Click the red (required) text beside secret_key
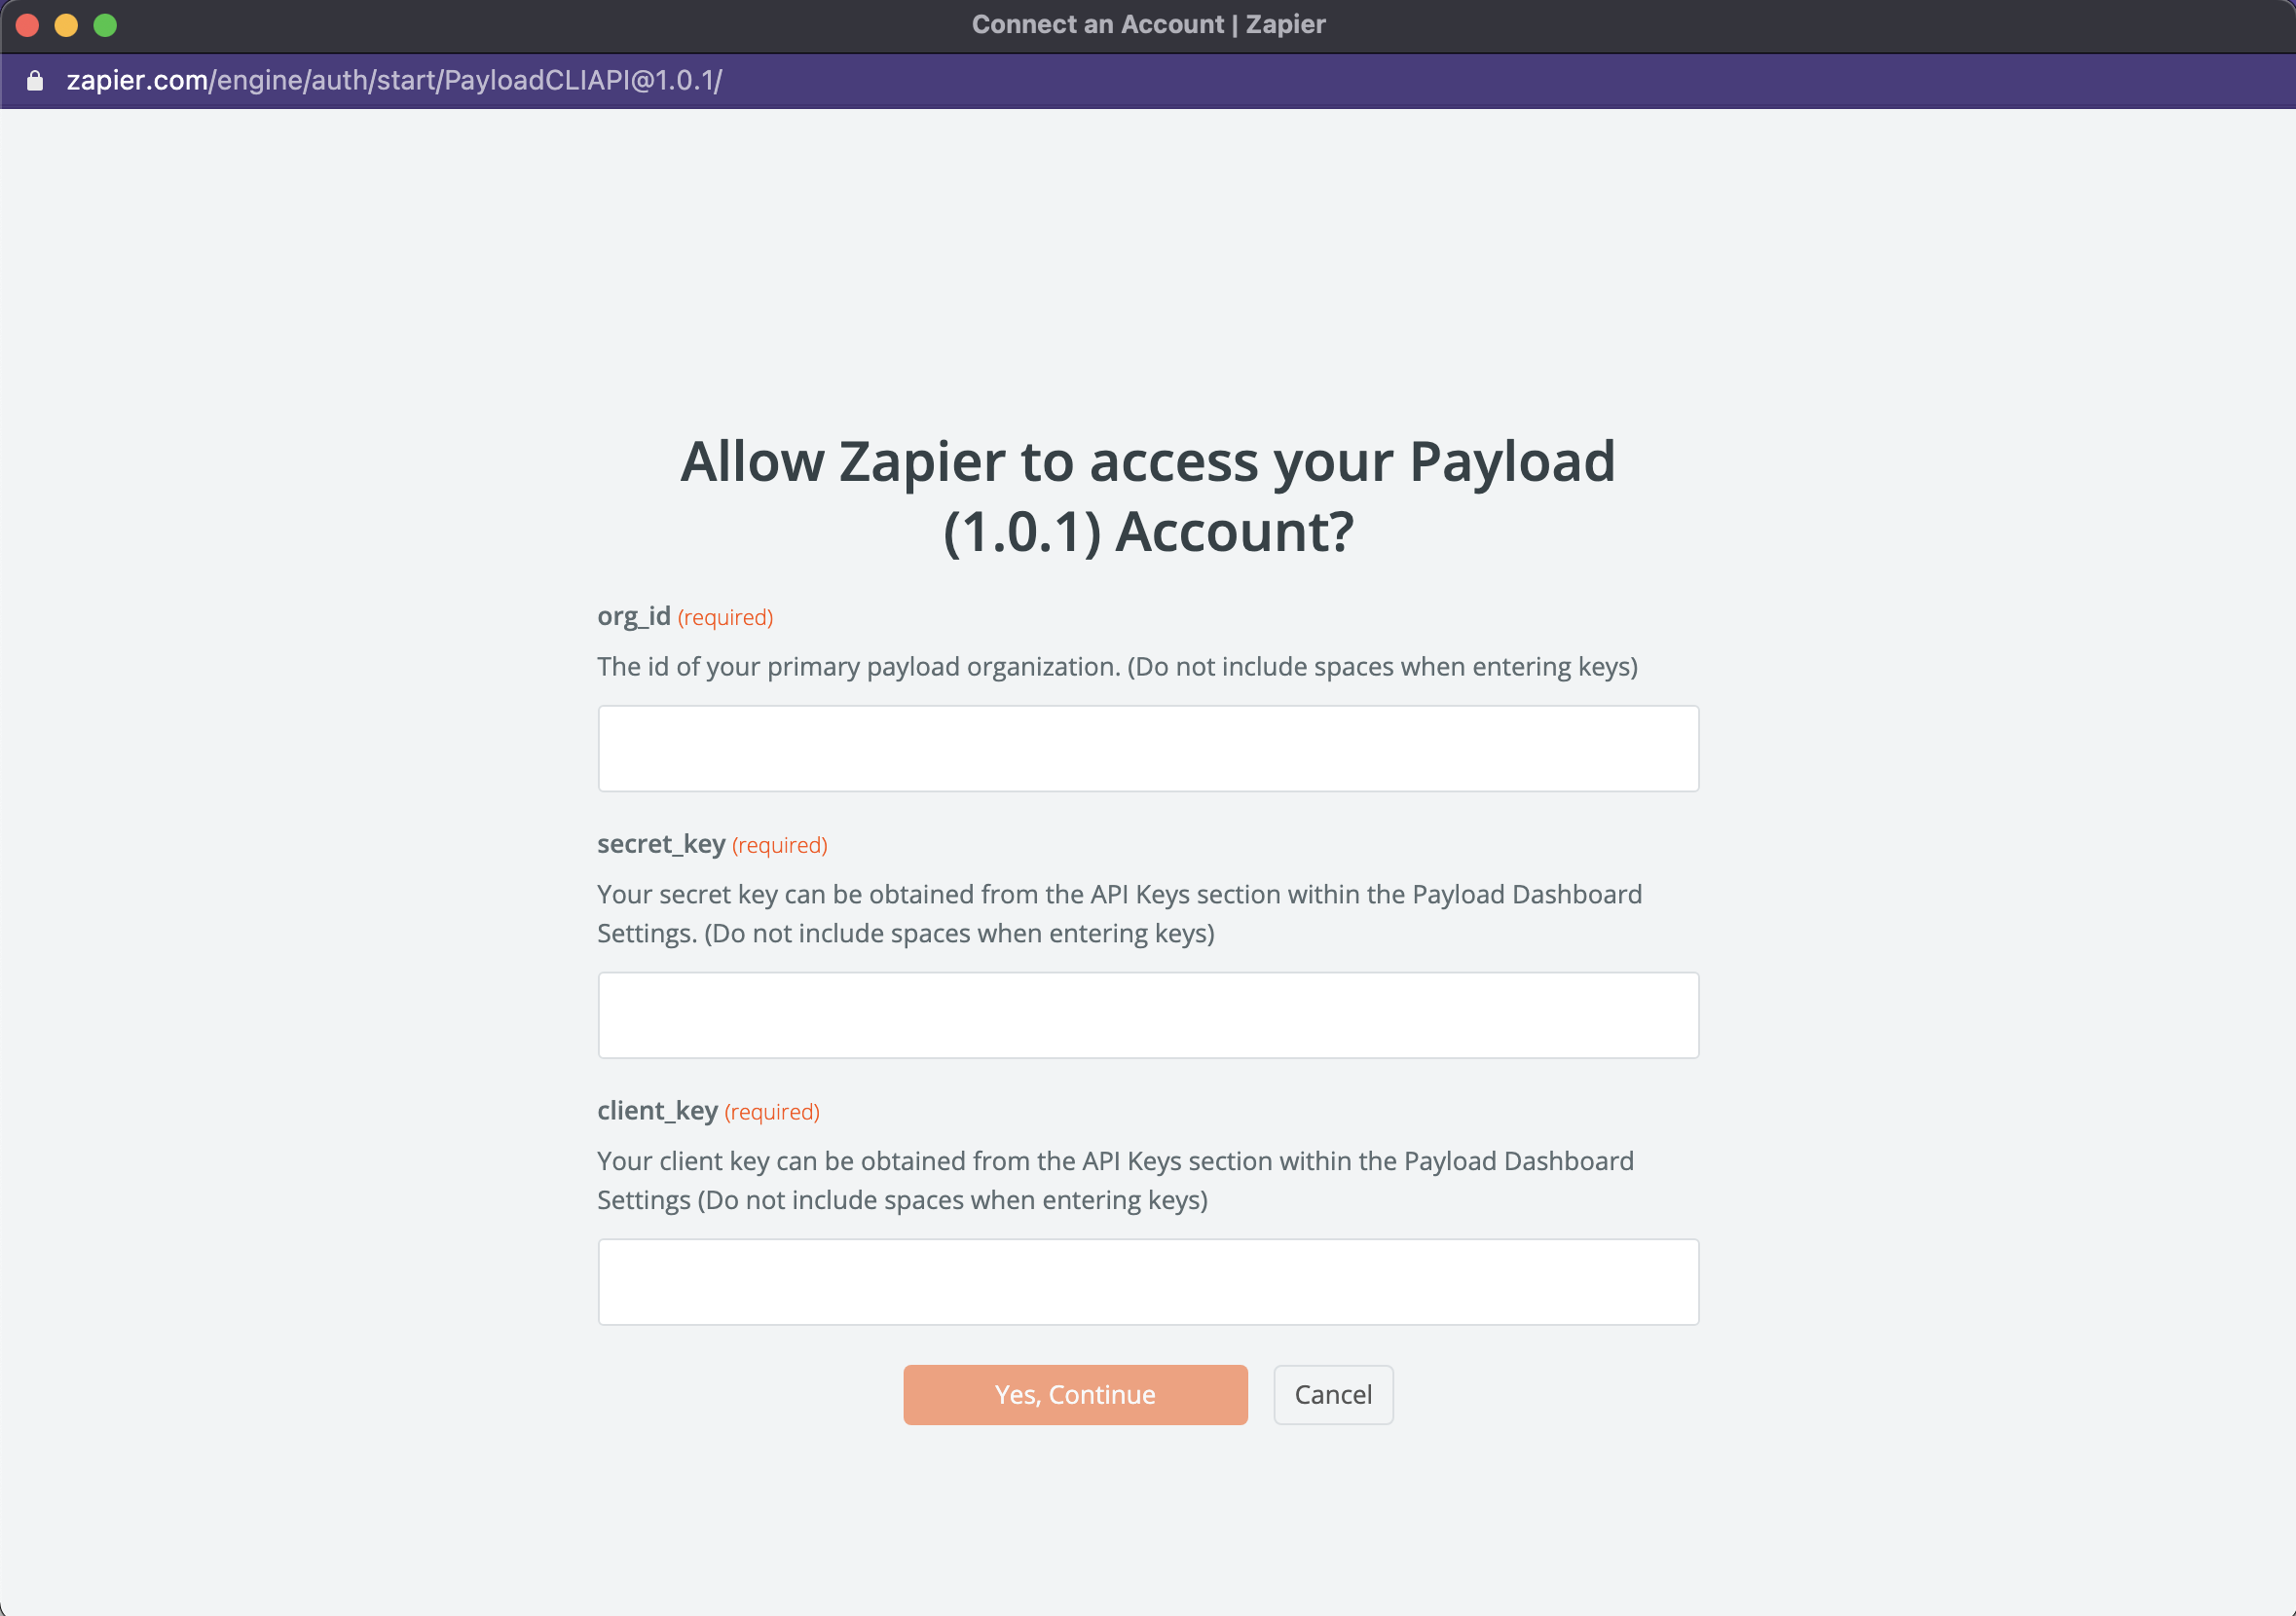 (779, 845)
